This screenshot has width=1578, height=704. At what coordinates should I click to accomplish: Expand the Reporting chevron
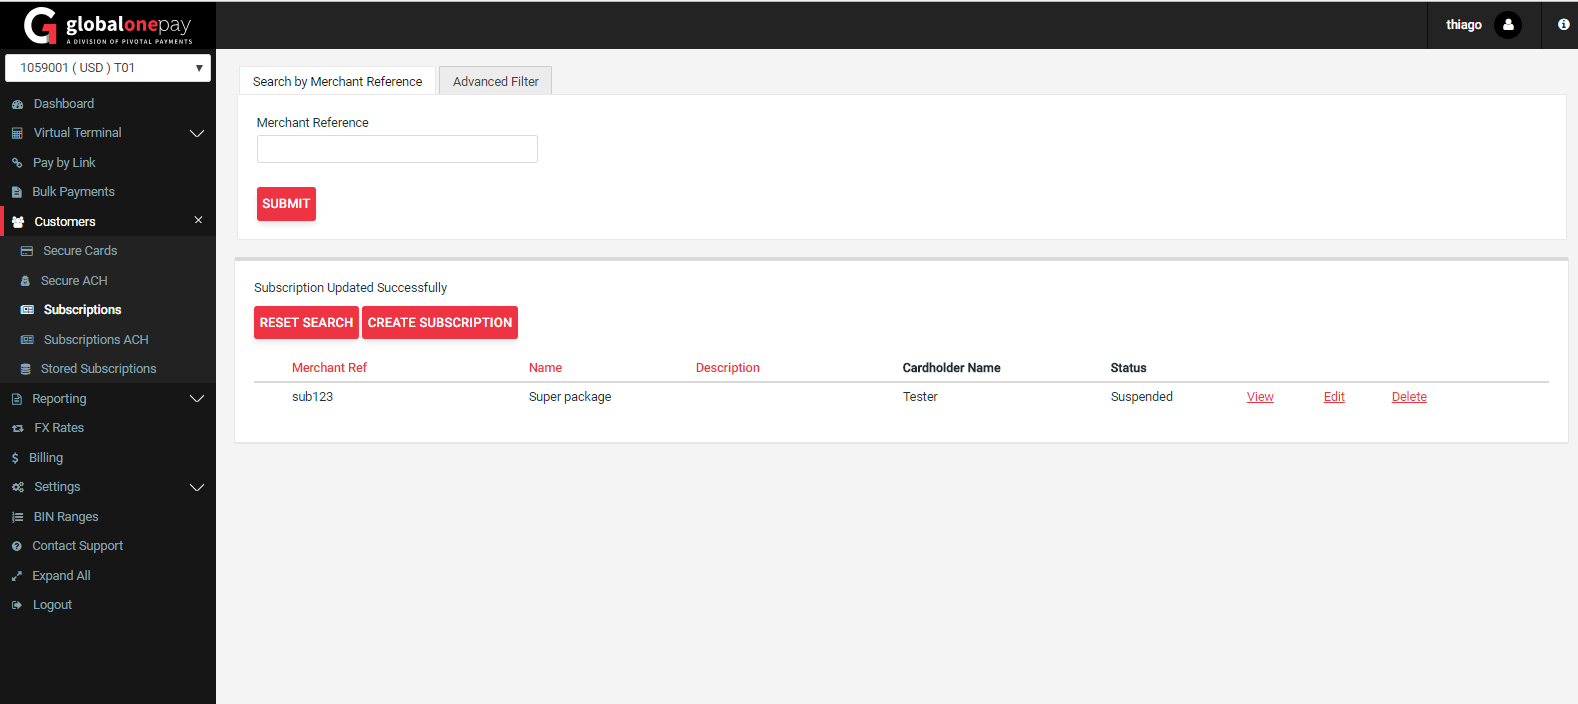click(197, 399)
